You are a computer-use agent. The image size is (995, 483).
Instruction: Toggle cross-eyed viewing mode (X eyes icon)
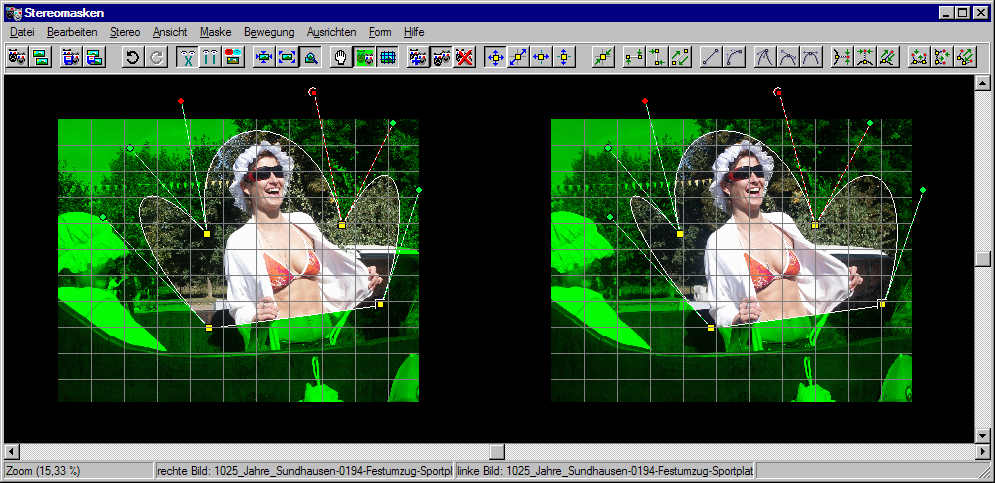click(x=187, y=58)
